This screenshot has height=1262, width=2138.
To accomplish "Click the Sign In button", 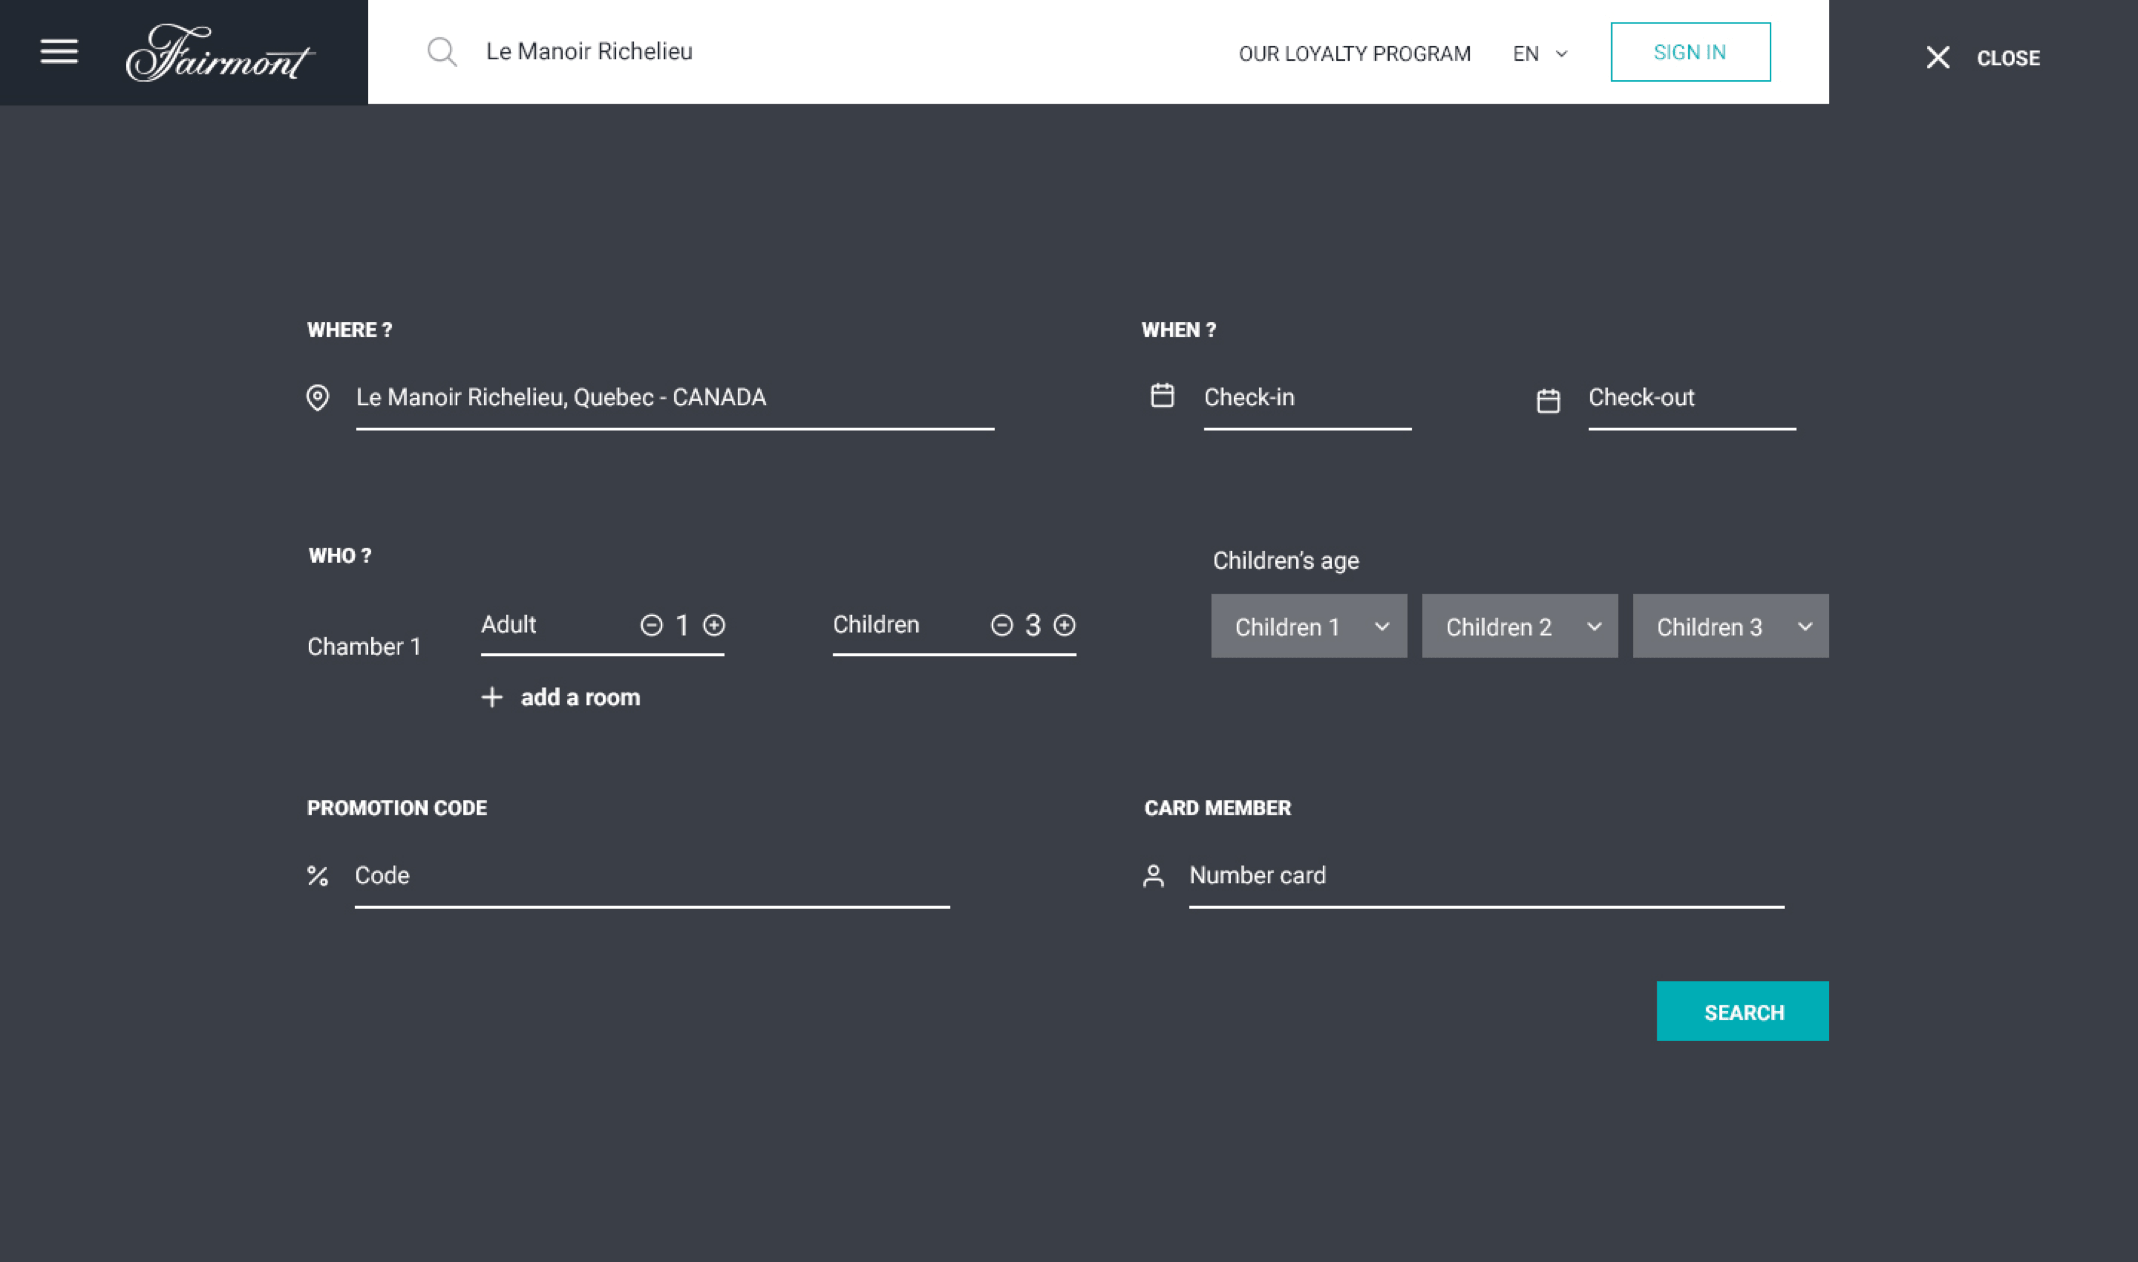I will tap(1689, 52).
